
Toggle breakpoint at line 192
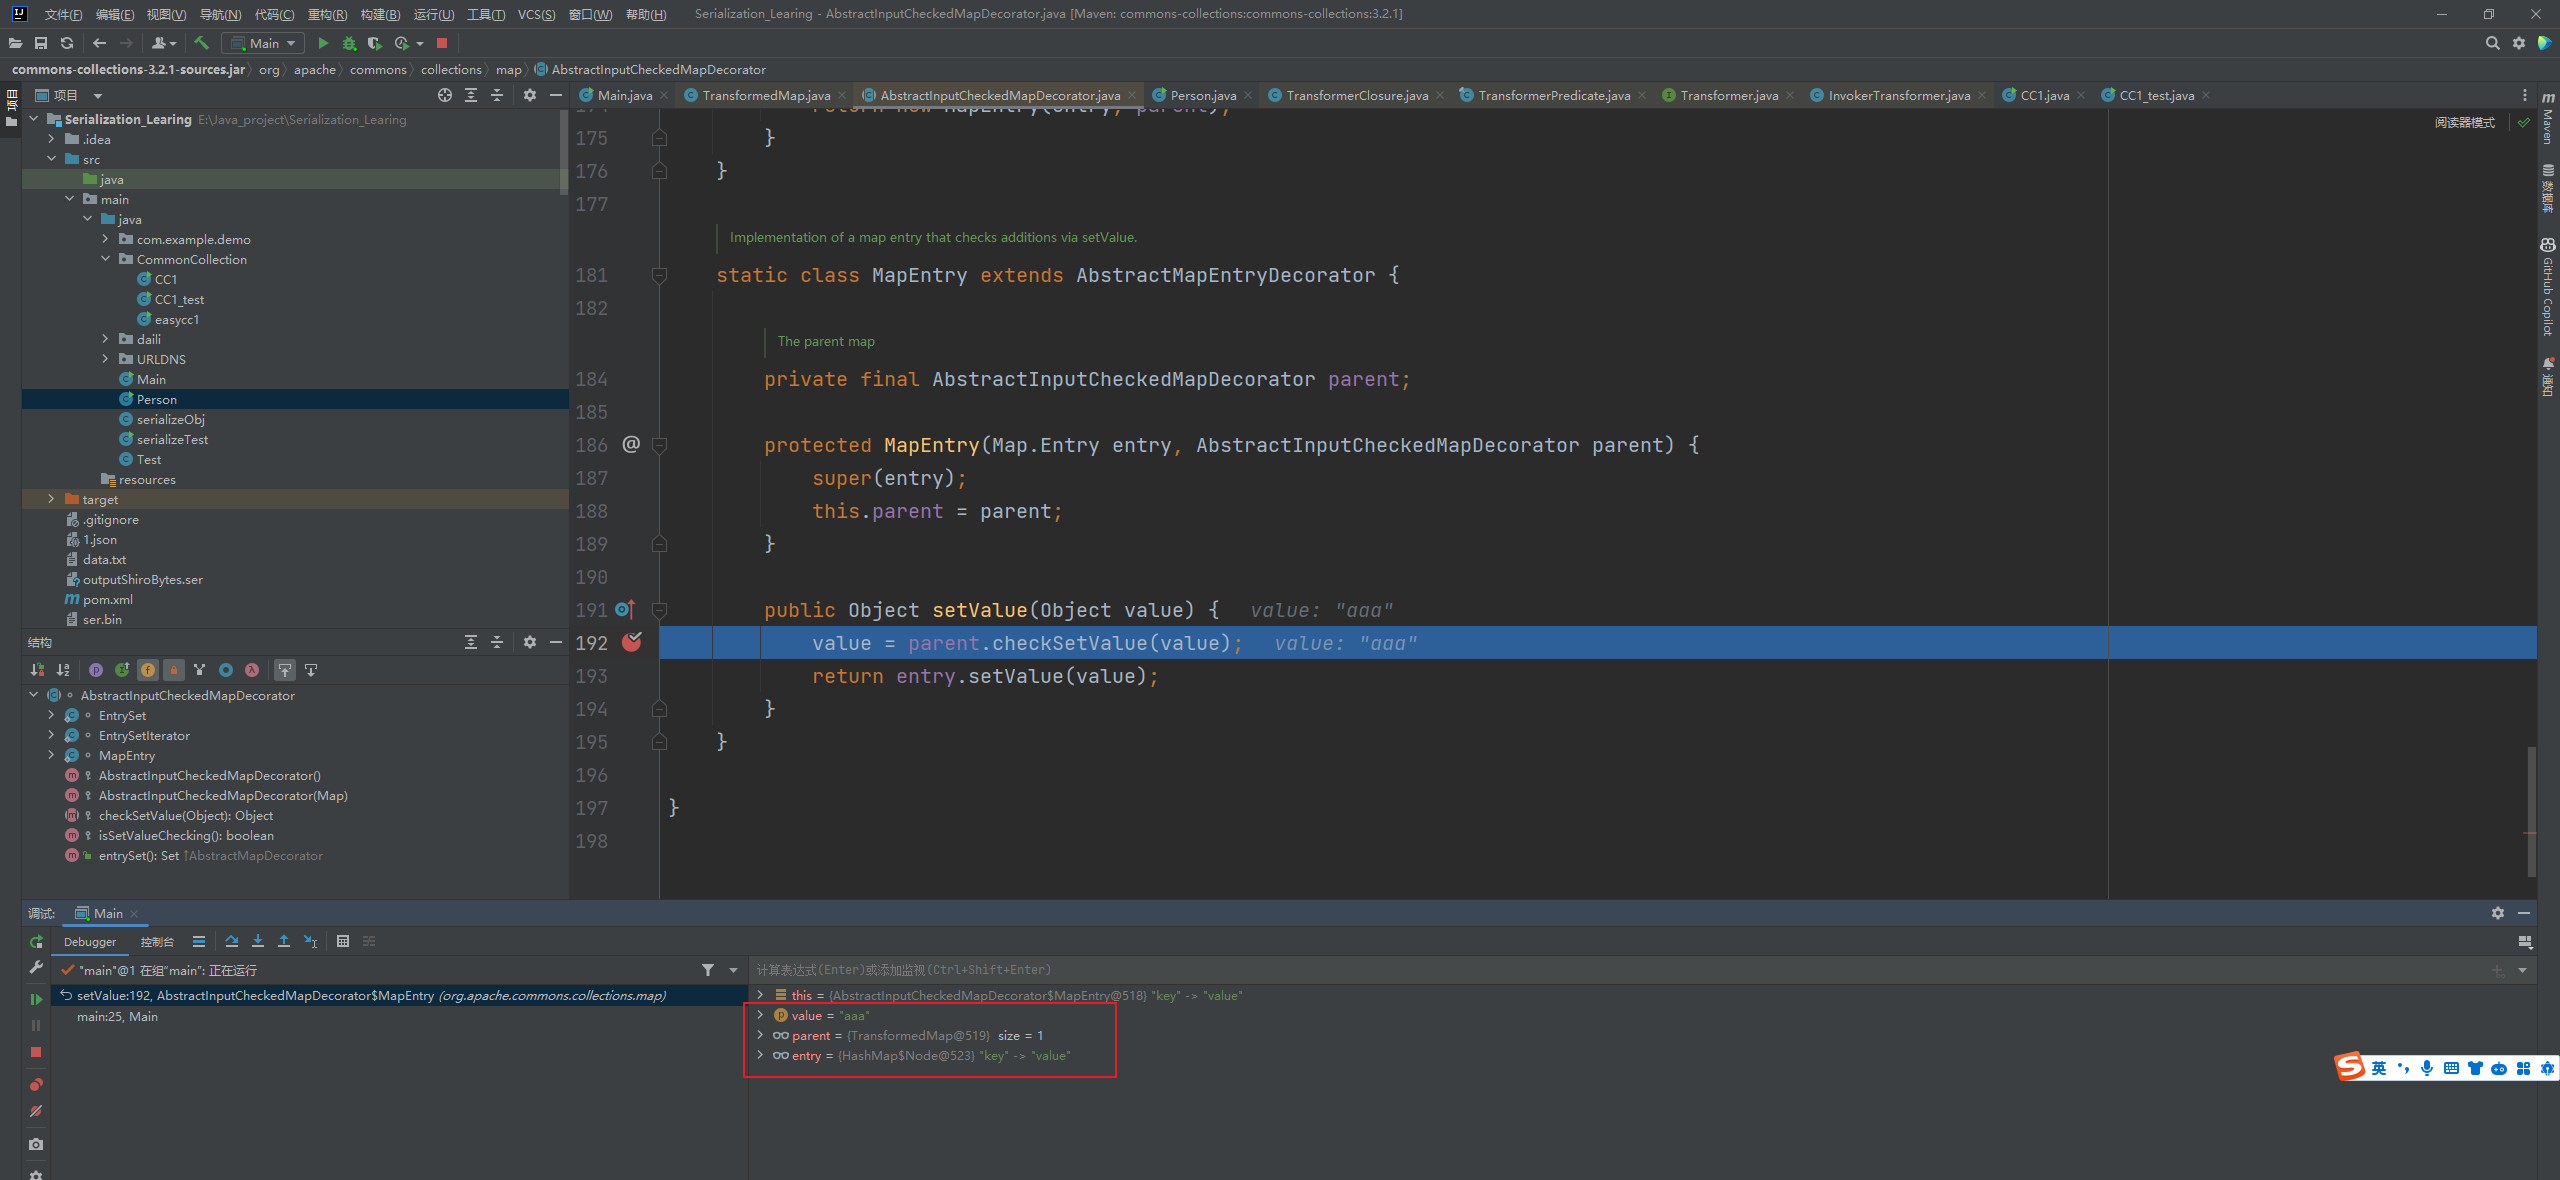(x=632, y=642)
